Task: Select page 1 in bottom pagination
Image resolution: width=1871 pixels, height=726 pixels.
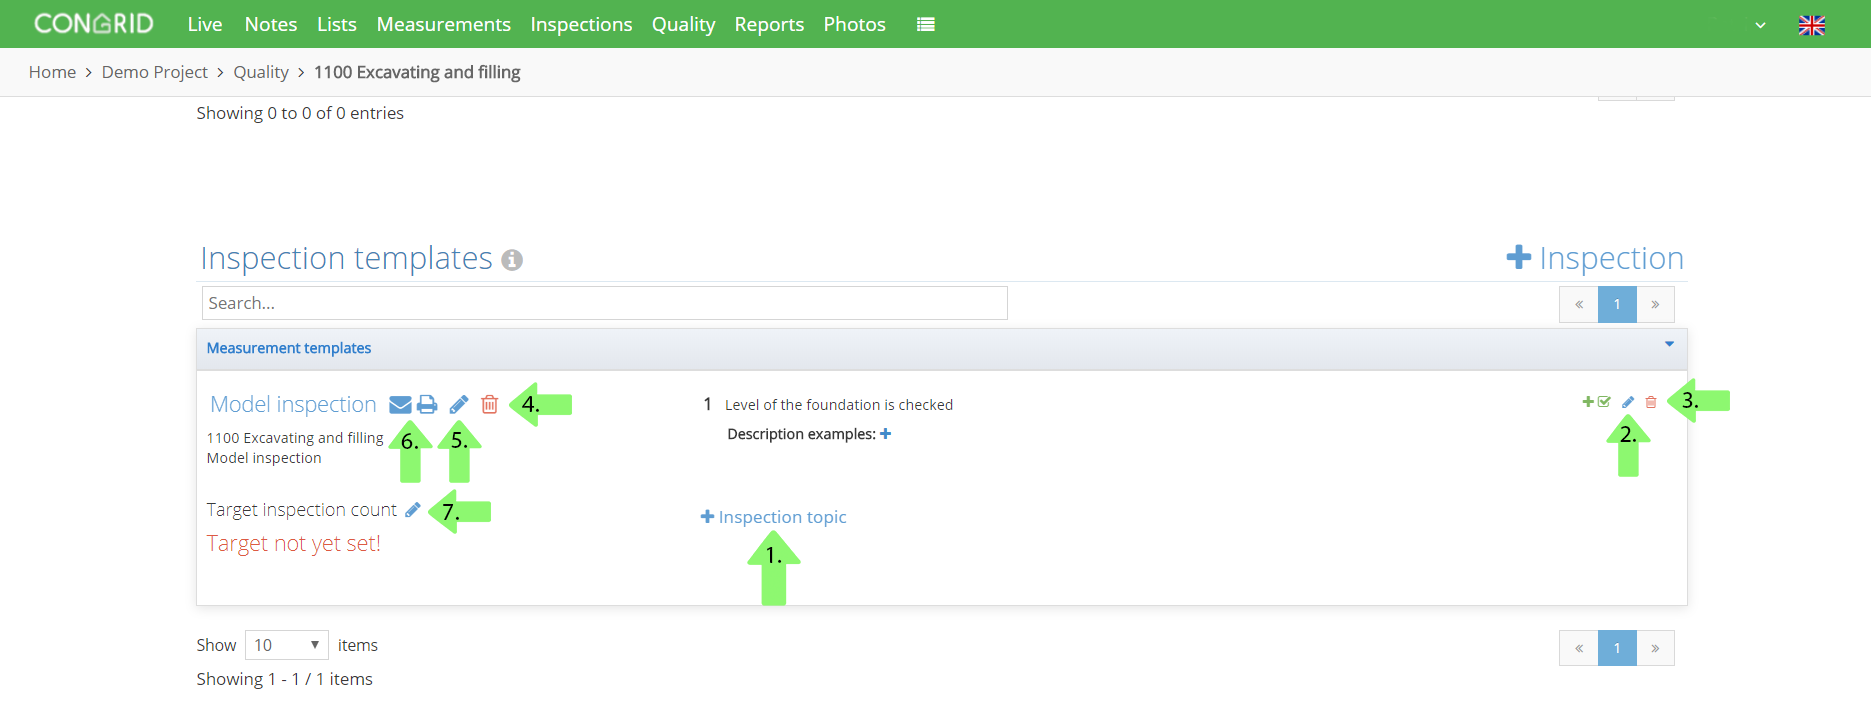Action: [x=1617, y=648]
